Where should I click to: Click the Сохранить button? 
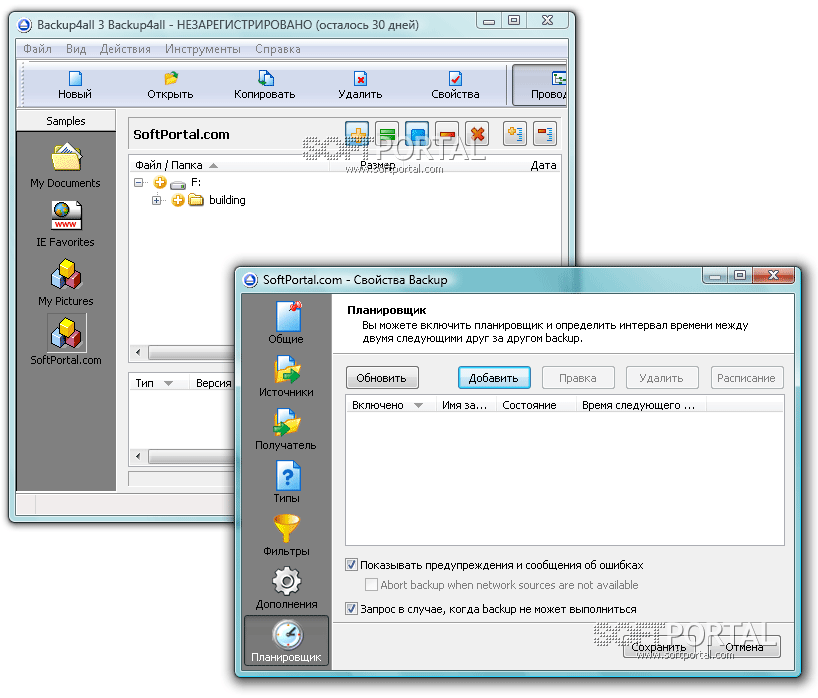point(659,647)
